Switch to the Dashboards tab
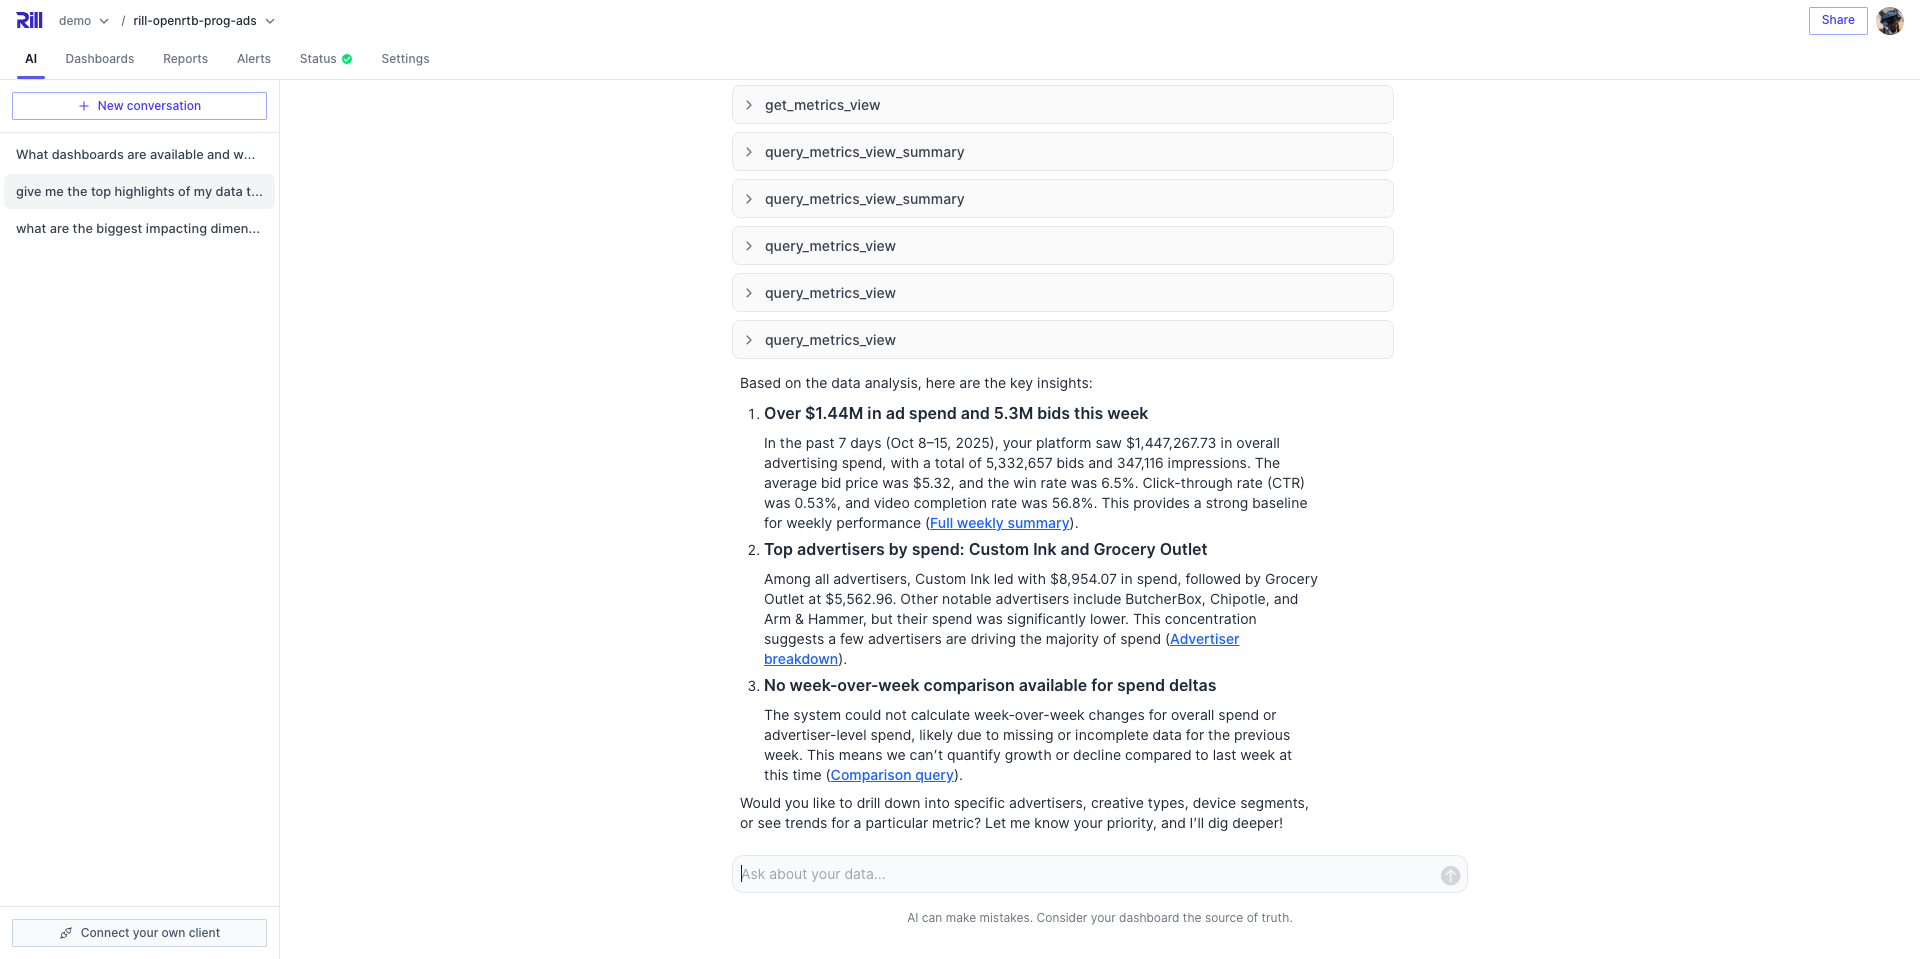 [99, 59]
